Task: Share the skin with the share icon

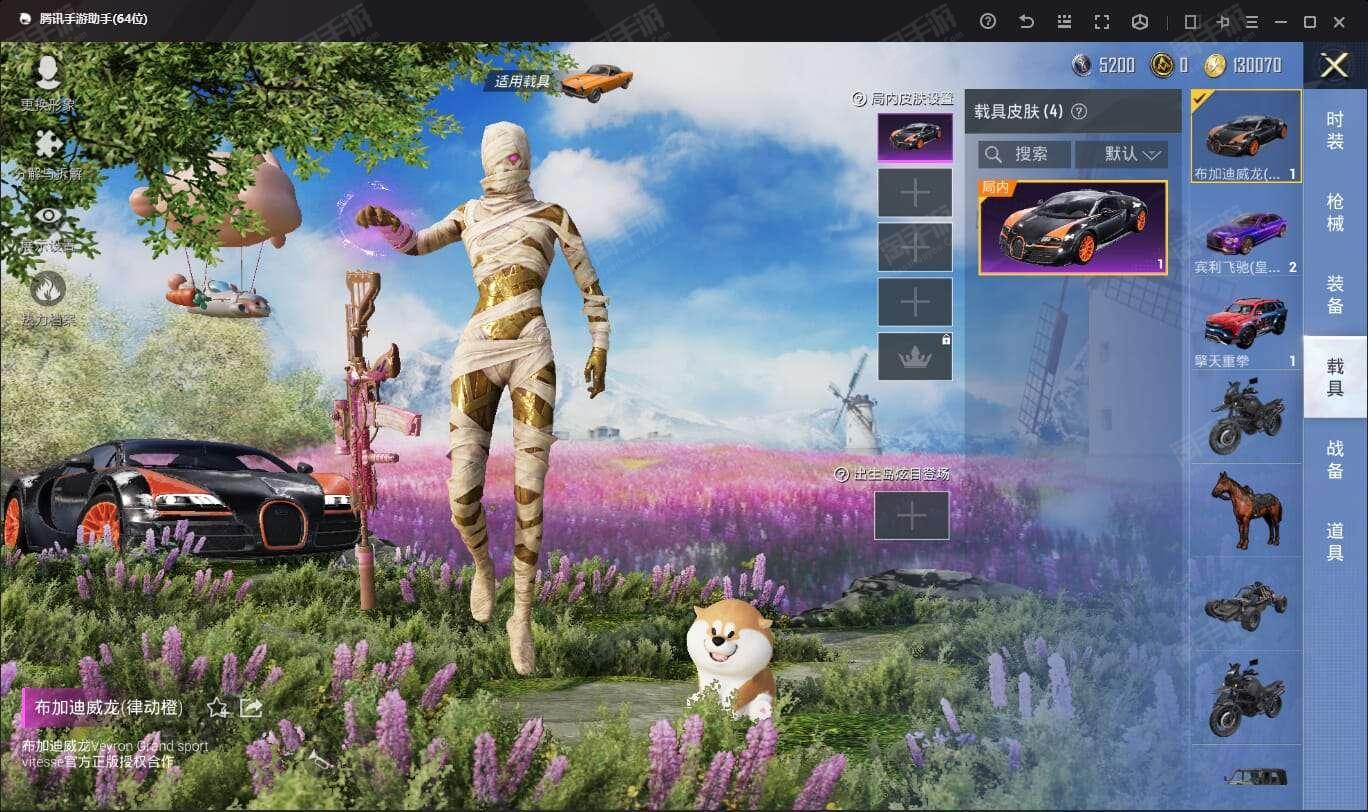Action: pos(251,708)
